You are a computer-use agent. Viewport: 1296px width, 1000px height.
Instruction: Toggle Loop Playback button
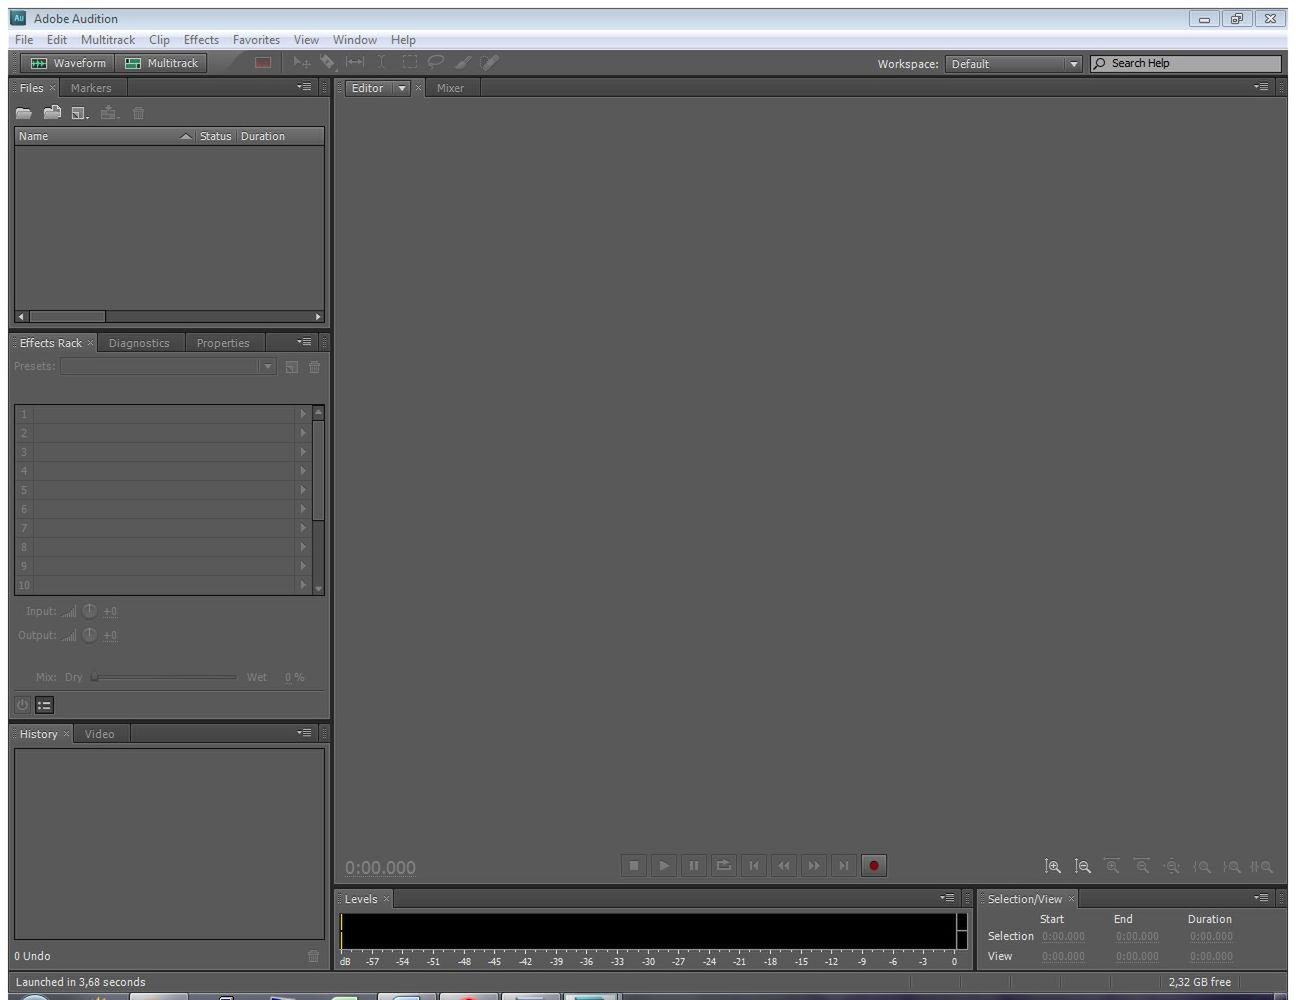tap(724, 866)
